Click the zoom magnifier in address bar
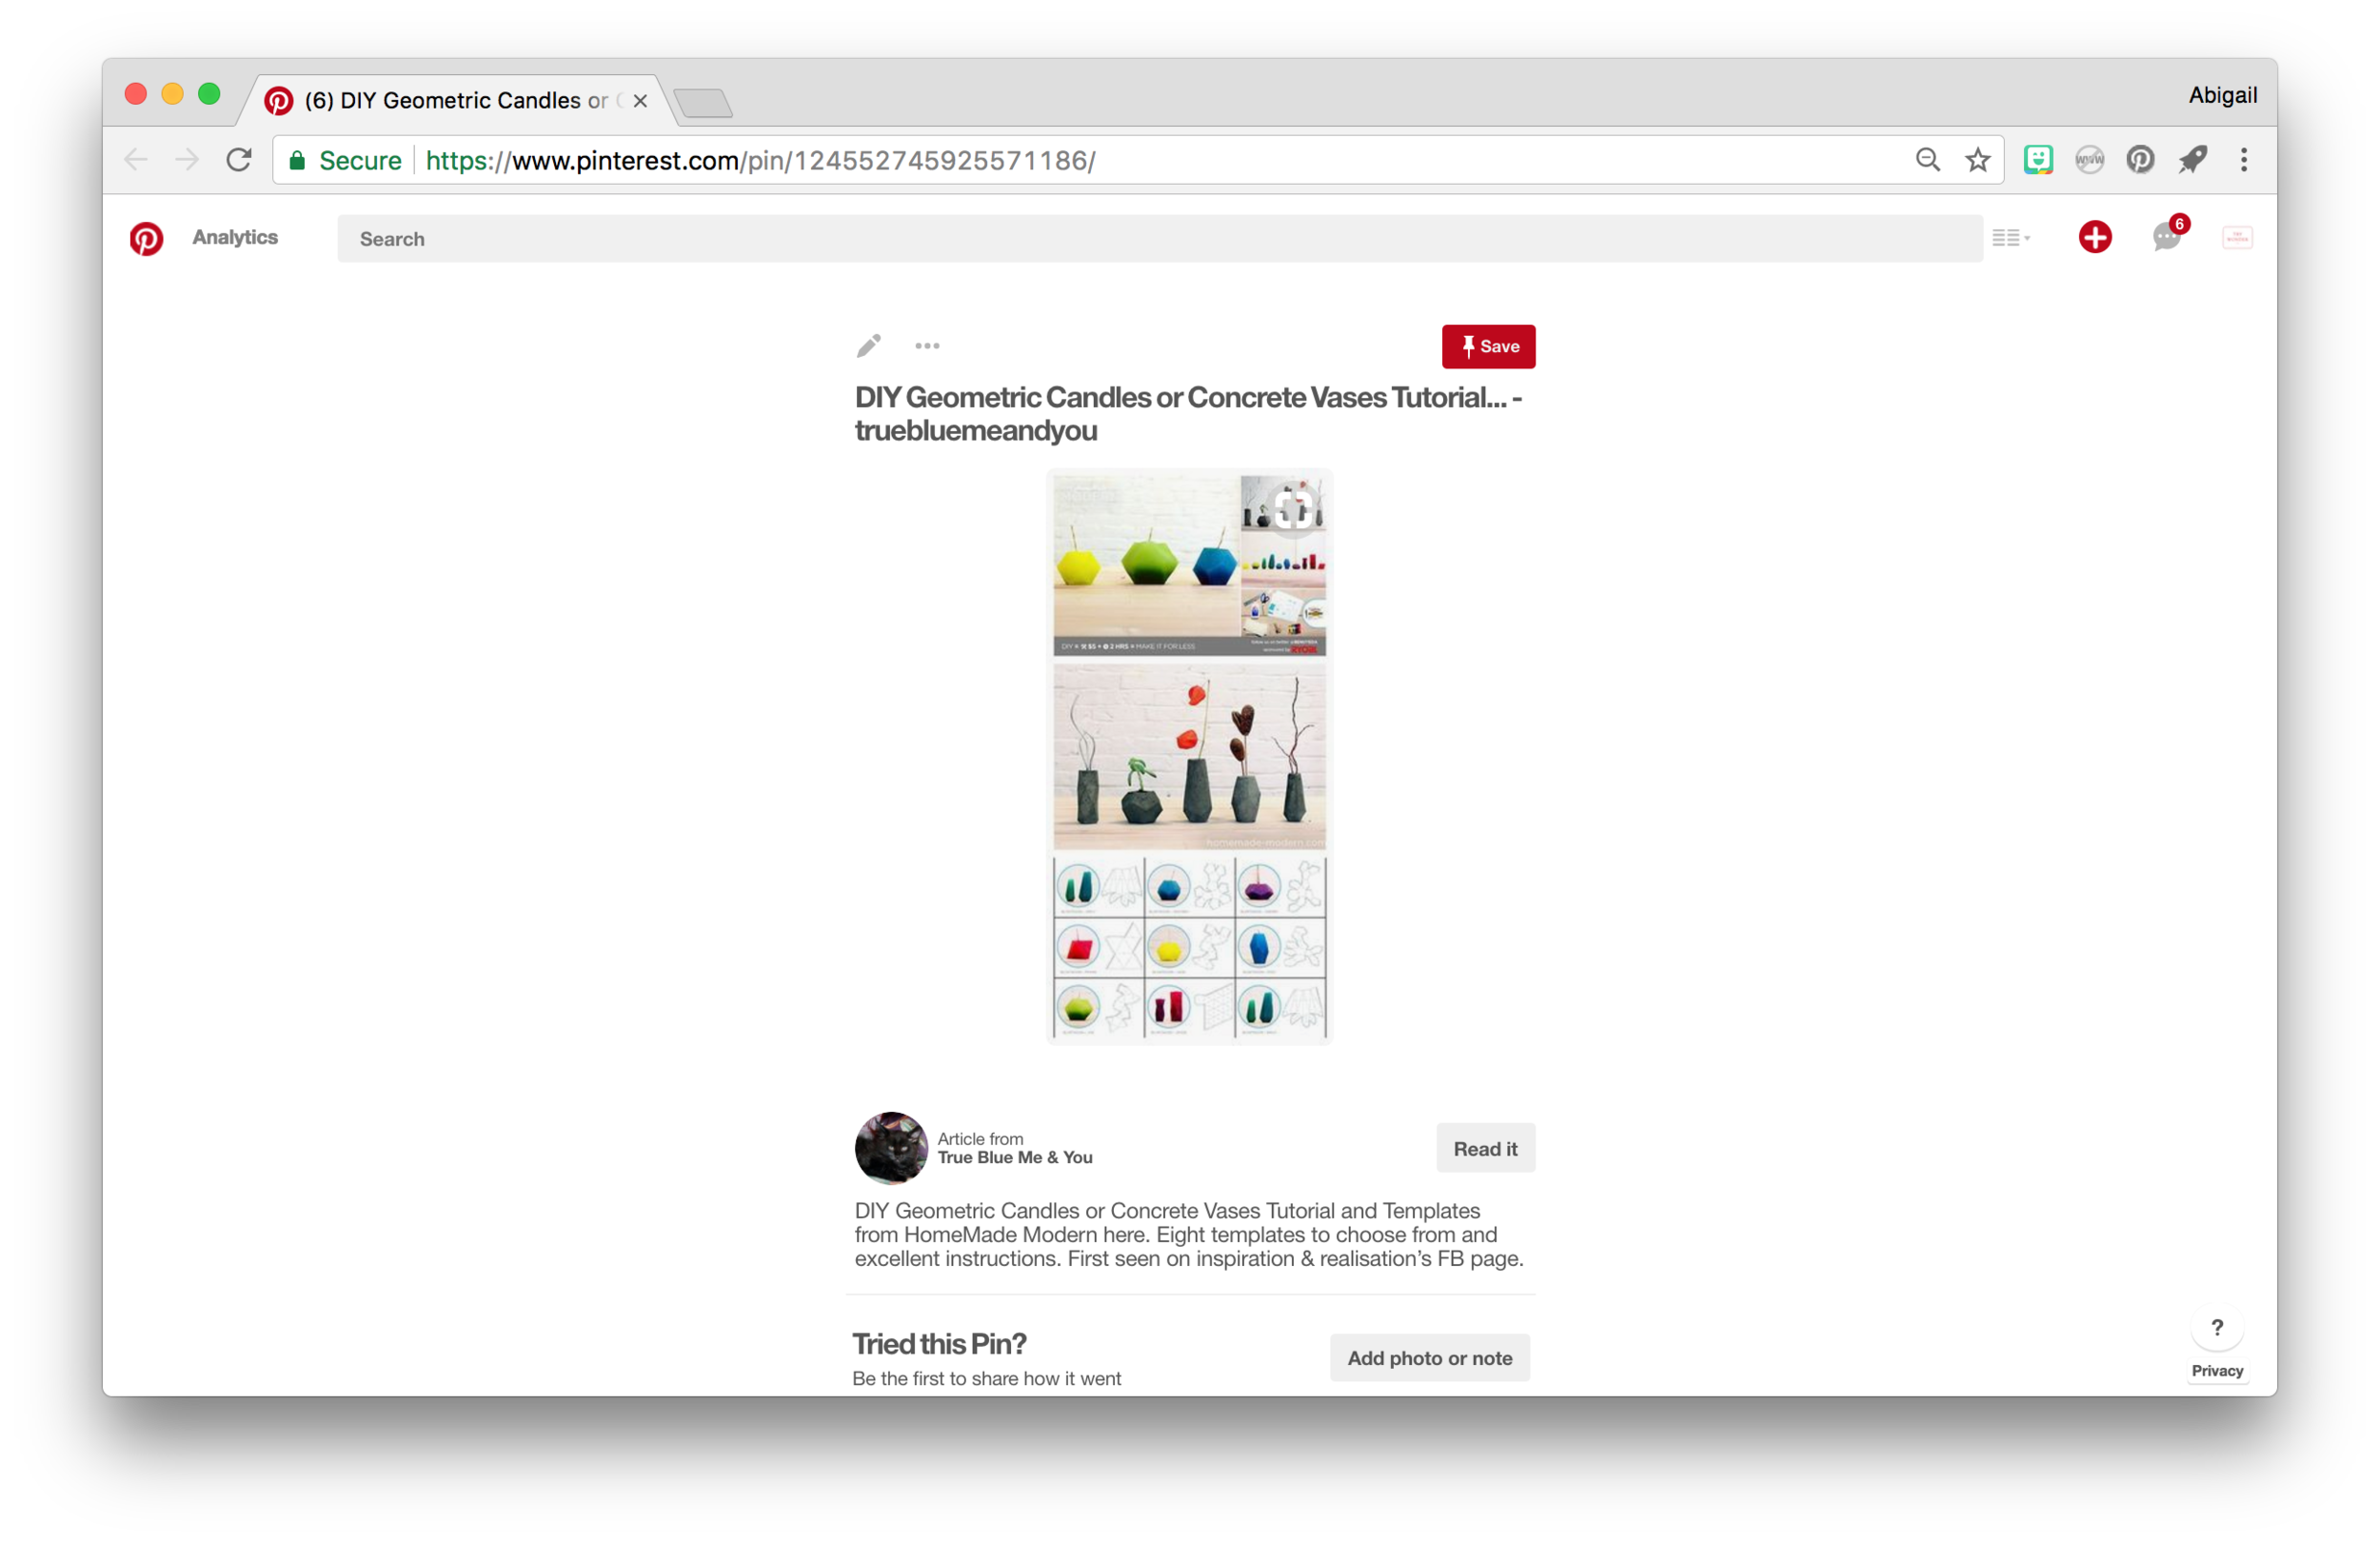This screenshot has height=1543, width=2380. click(x=1927, y=160)
